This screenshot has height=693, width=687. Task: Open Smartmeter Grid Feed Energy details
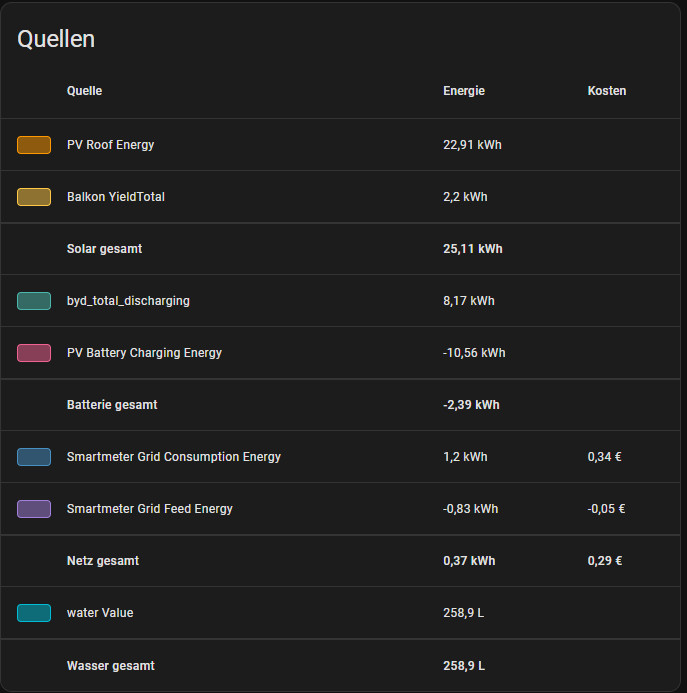point(149,509)
